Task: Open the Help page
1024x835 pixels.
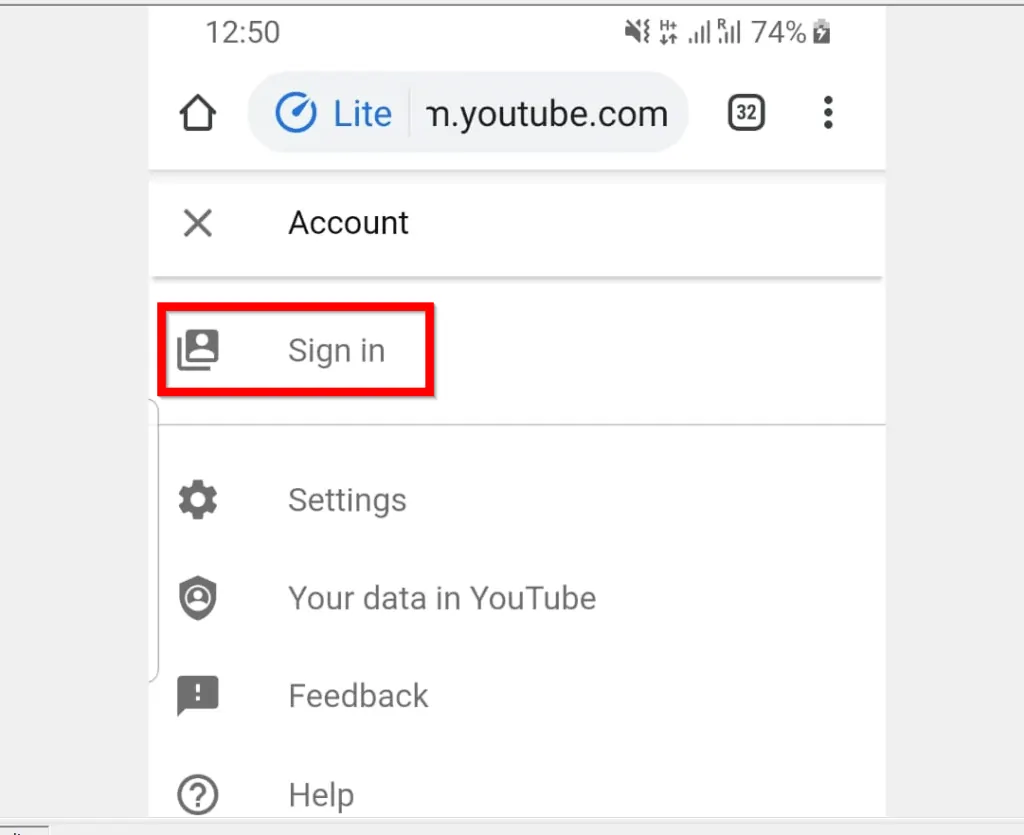Action: (x=321, y=794)
